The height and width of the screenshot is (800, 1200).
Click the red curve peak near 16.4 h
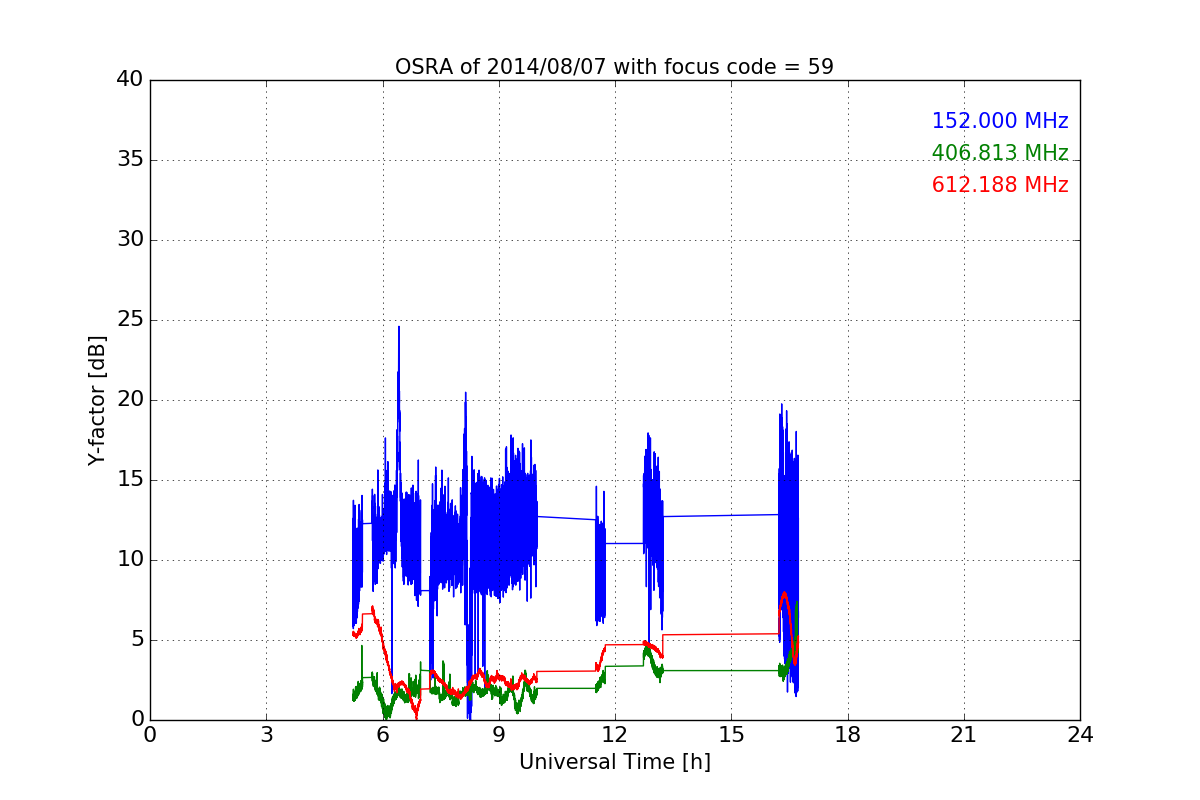pyautogui.click(x=785, y=594)
